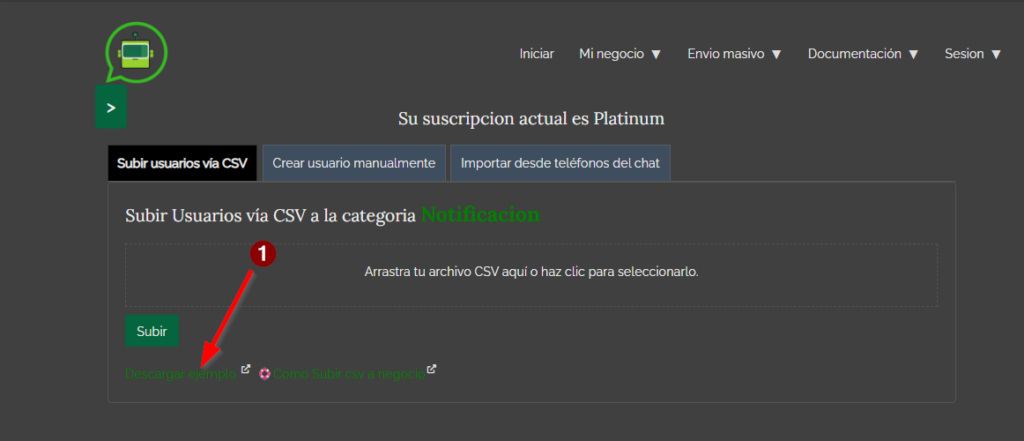The image size is (1024, 441).
Task: Click the triangle arrow beside Sesion
Action: (x=996, y=54)
